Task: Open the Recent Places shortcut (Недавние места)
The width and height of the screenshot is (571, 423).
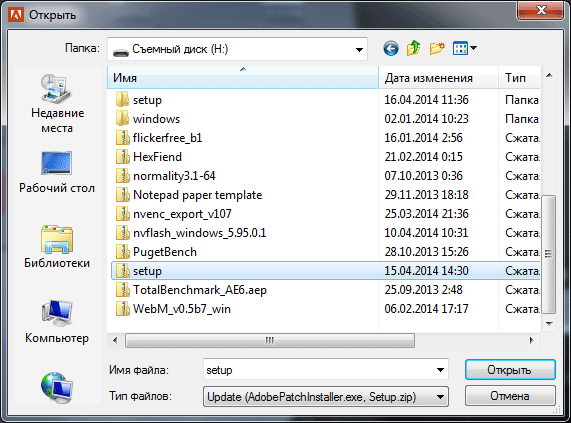Action: point(57,104)
